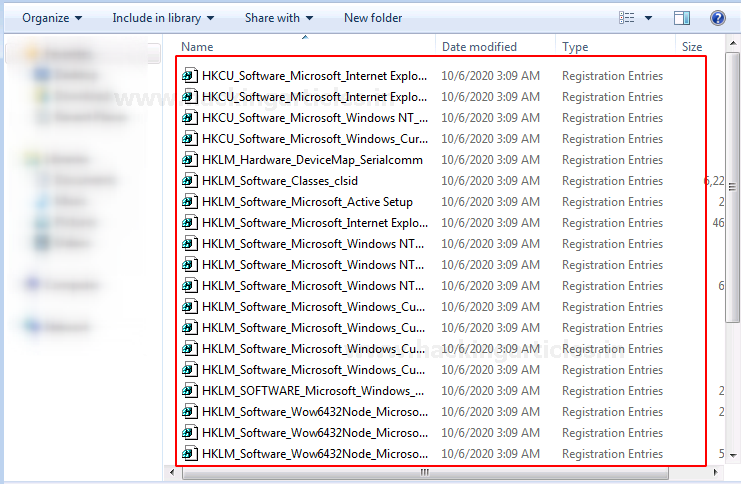
Task: Click Registration Entries type in clsid row
Action: (612, 181)
